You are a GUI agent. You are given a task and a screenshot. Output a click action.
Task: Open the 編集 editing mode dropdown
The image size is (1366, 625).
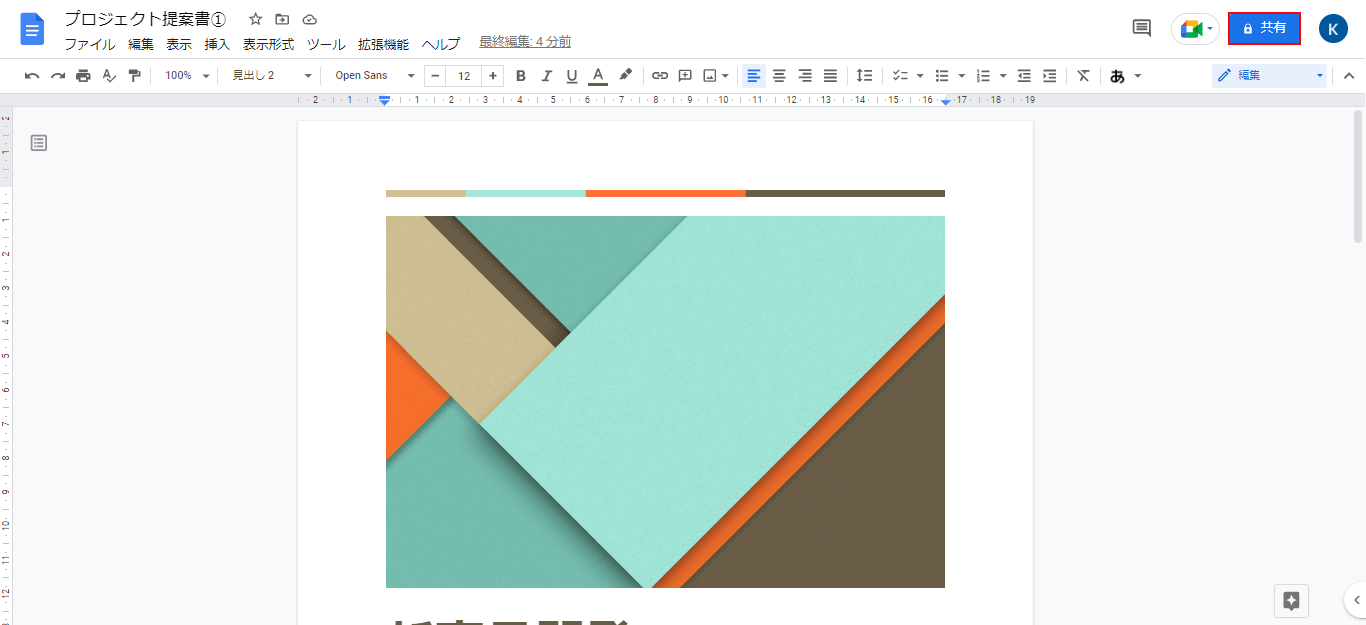pyautogui.click(x=1270, y=75)
